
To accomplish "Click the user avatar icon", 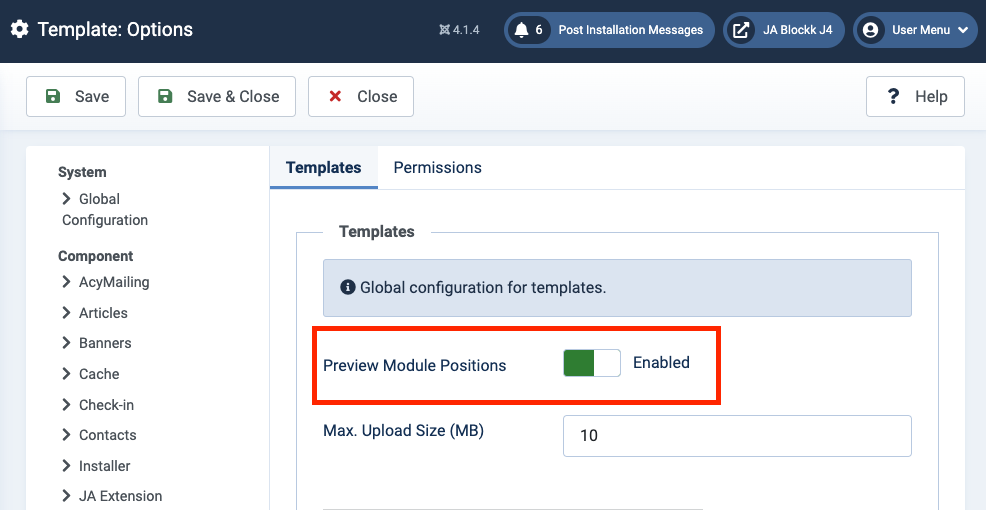I will click(871, 30).
